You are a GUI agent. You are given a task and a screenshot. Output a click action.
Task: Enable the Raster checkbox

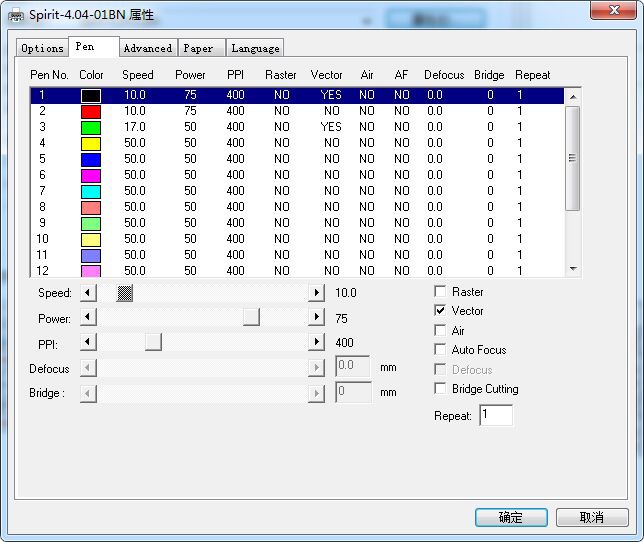[x=440, y=292]
